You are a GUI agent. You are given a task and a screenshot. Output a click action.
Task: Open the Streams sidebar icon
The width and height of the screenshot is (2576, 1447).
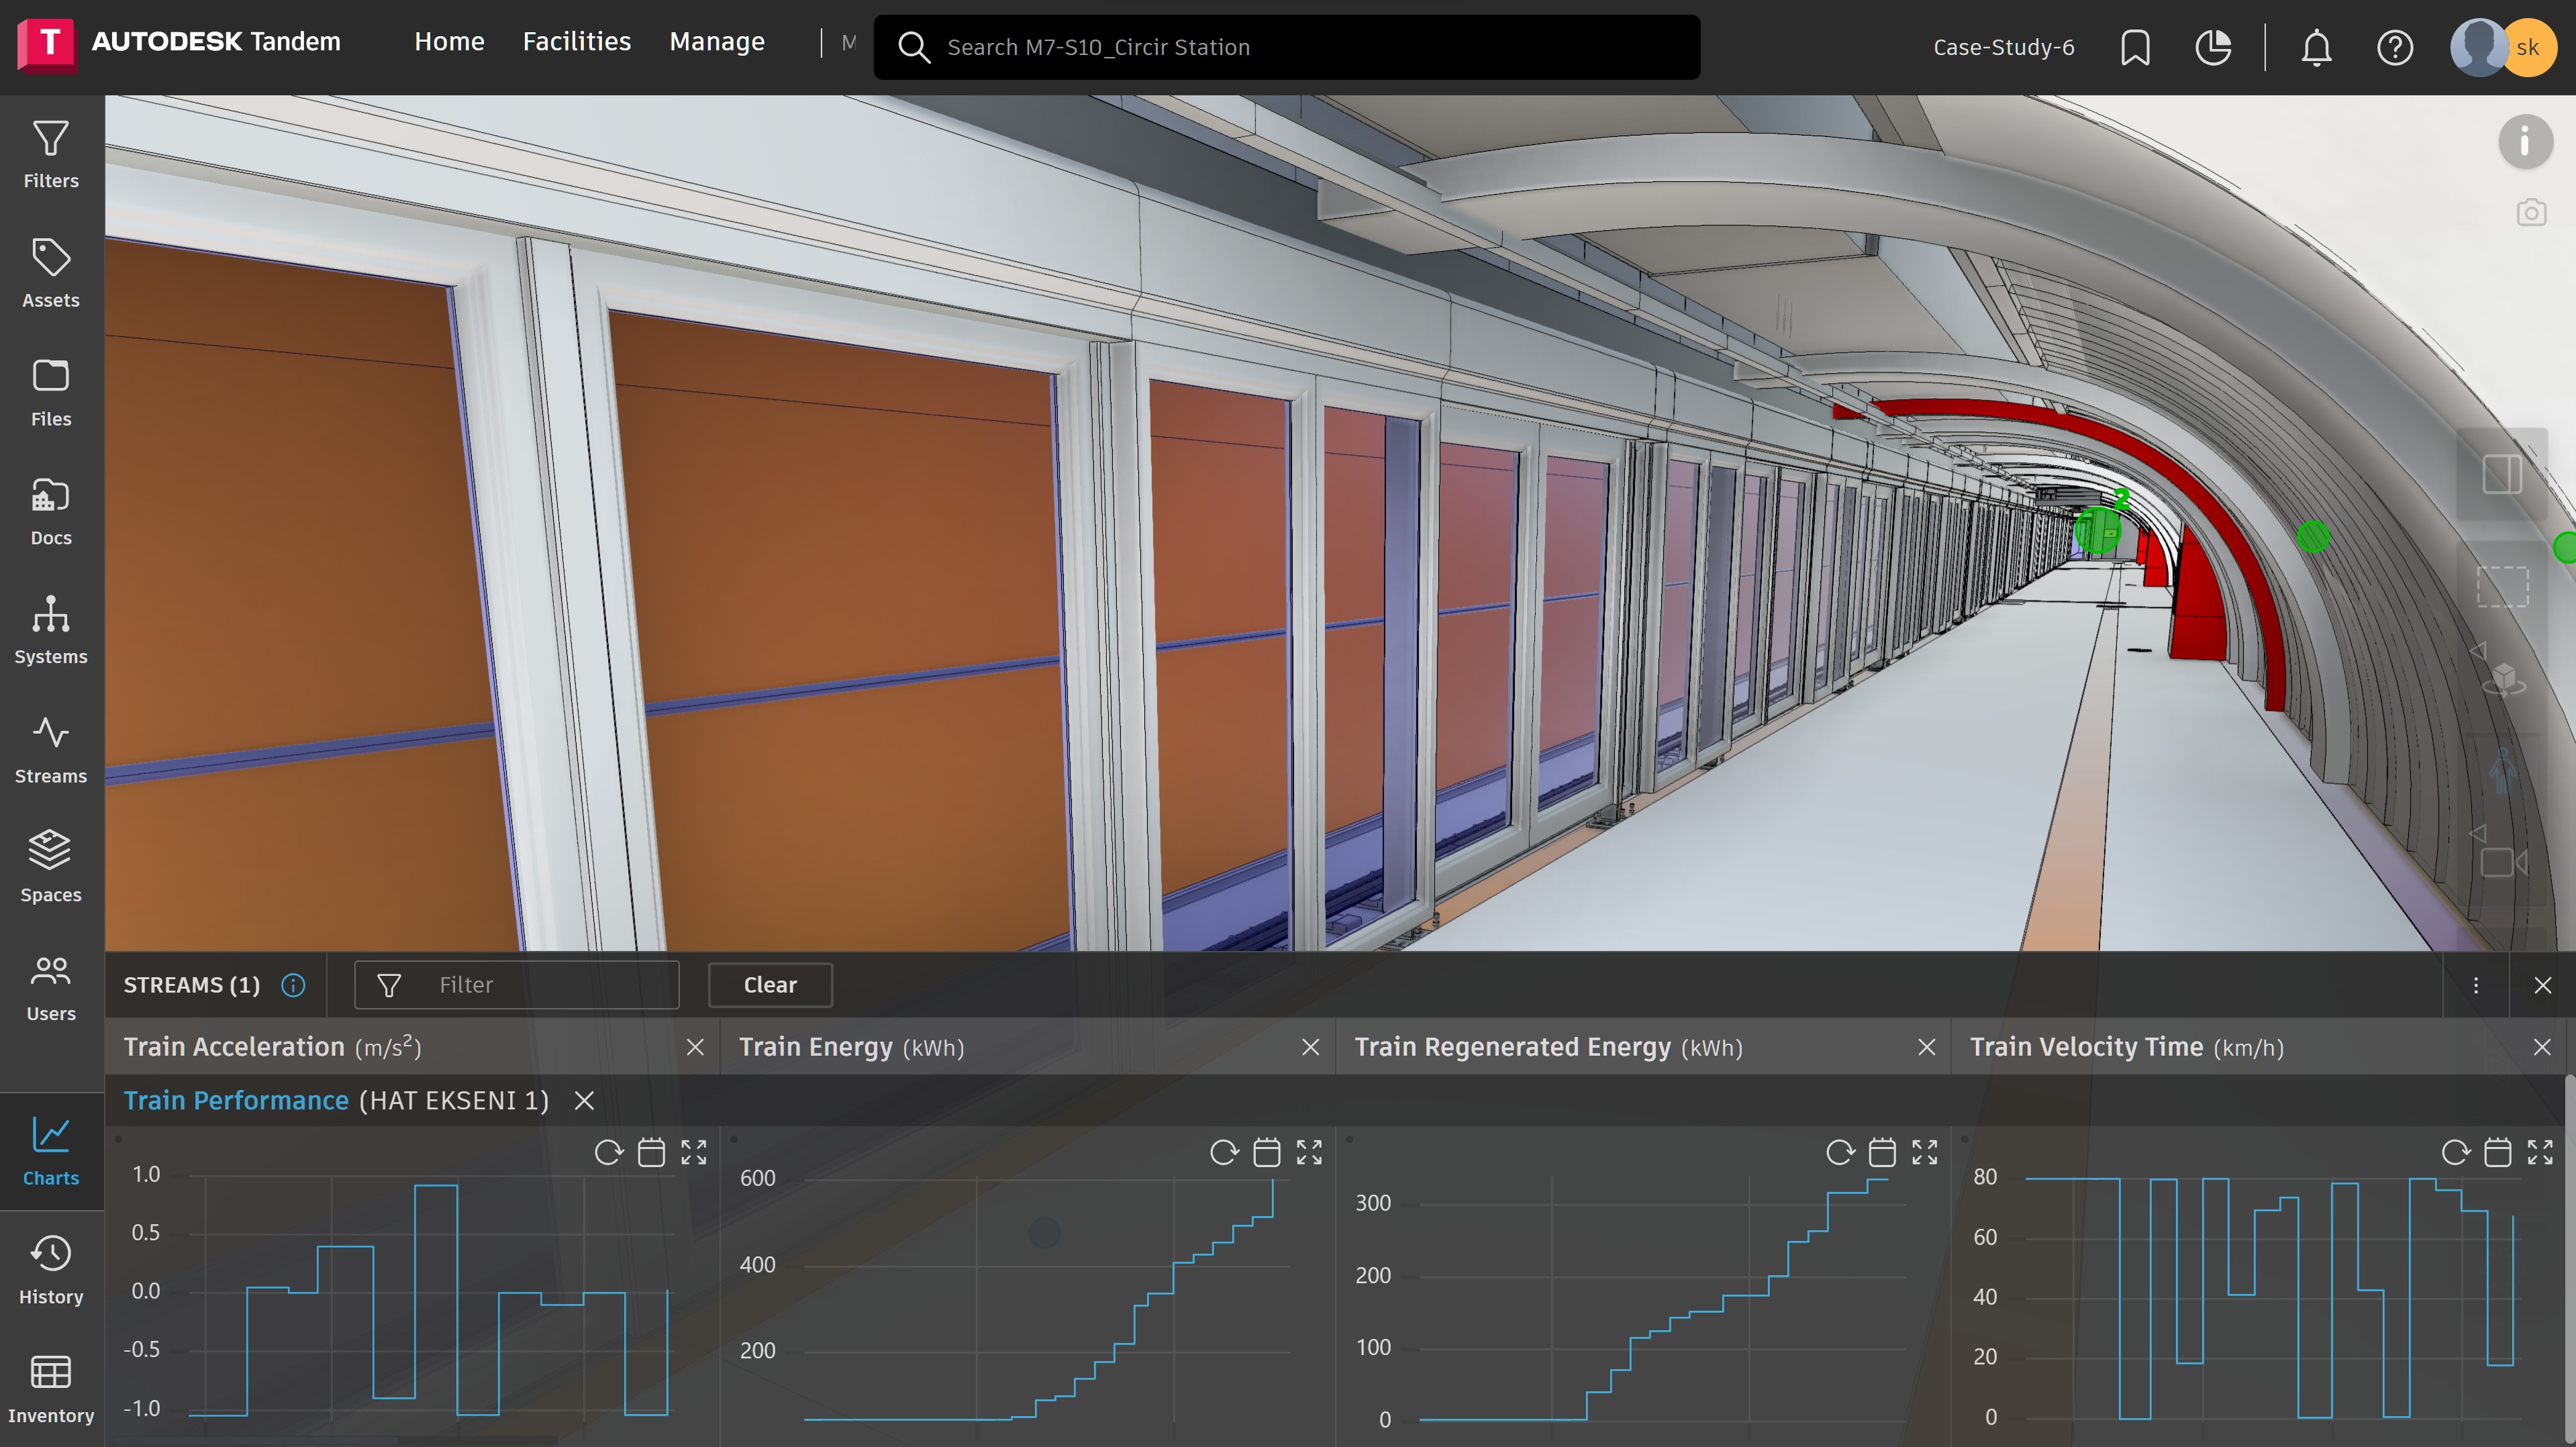coord(51,749)
